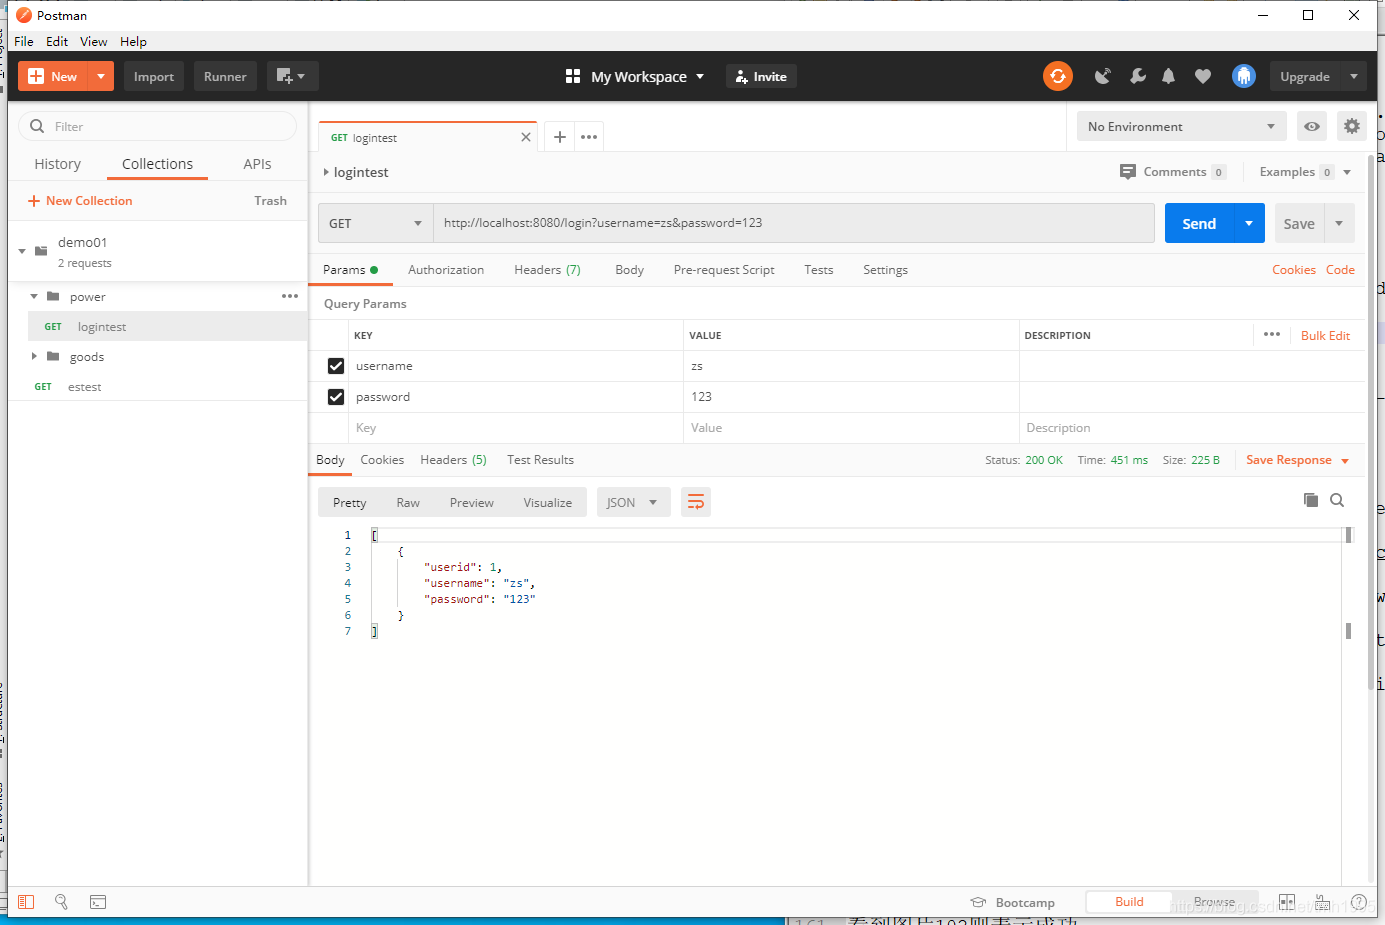Click the collections Filter search field
The image size is (1385, 925).
coord(158,126)
